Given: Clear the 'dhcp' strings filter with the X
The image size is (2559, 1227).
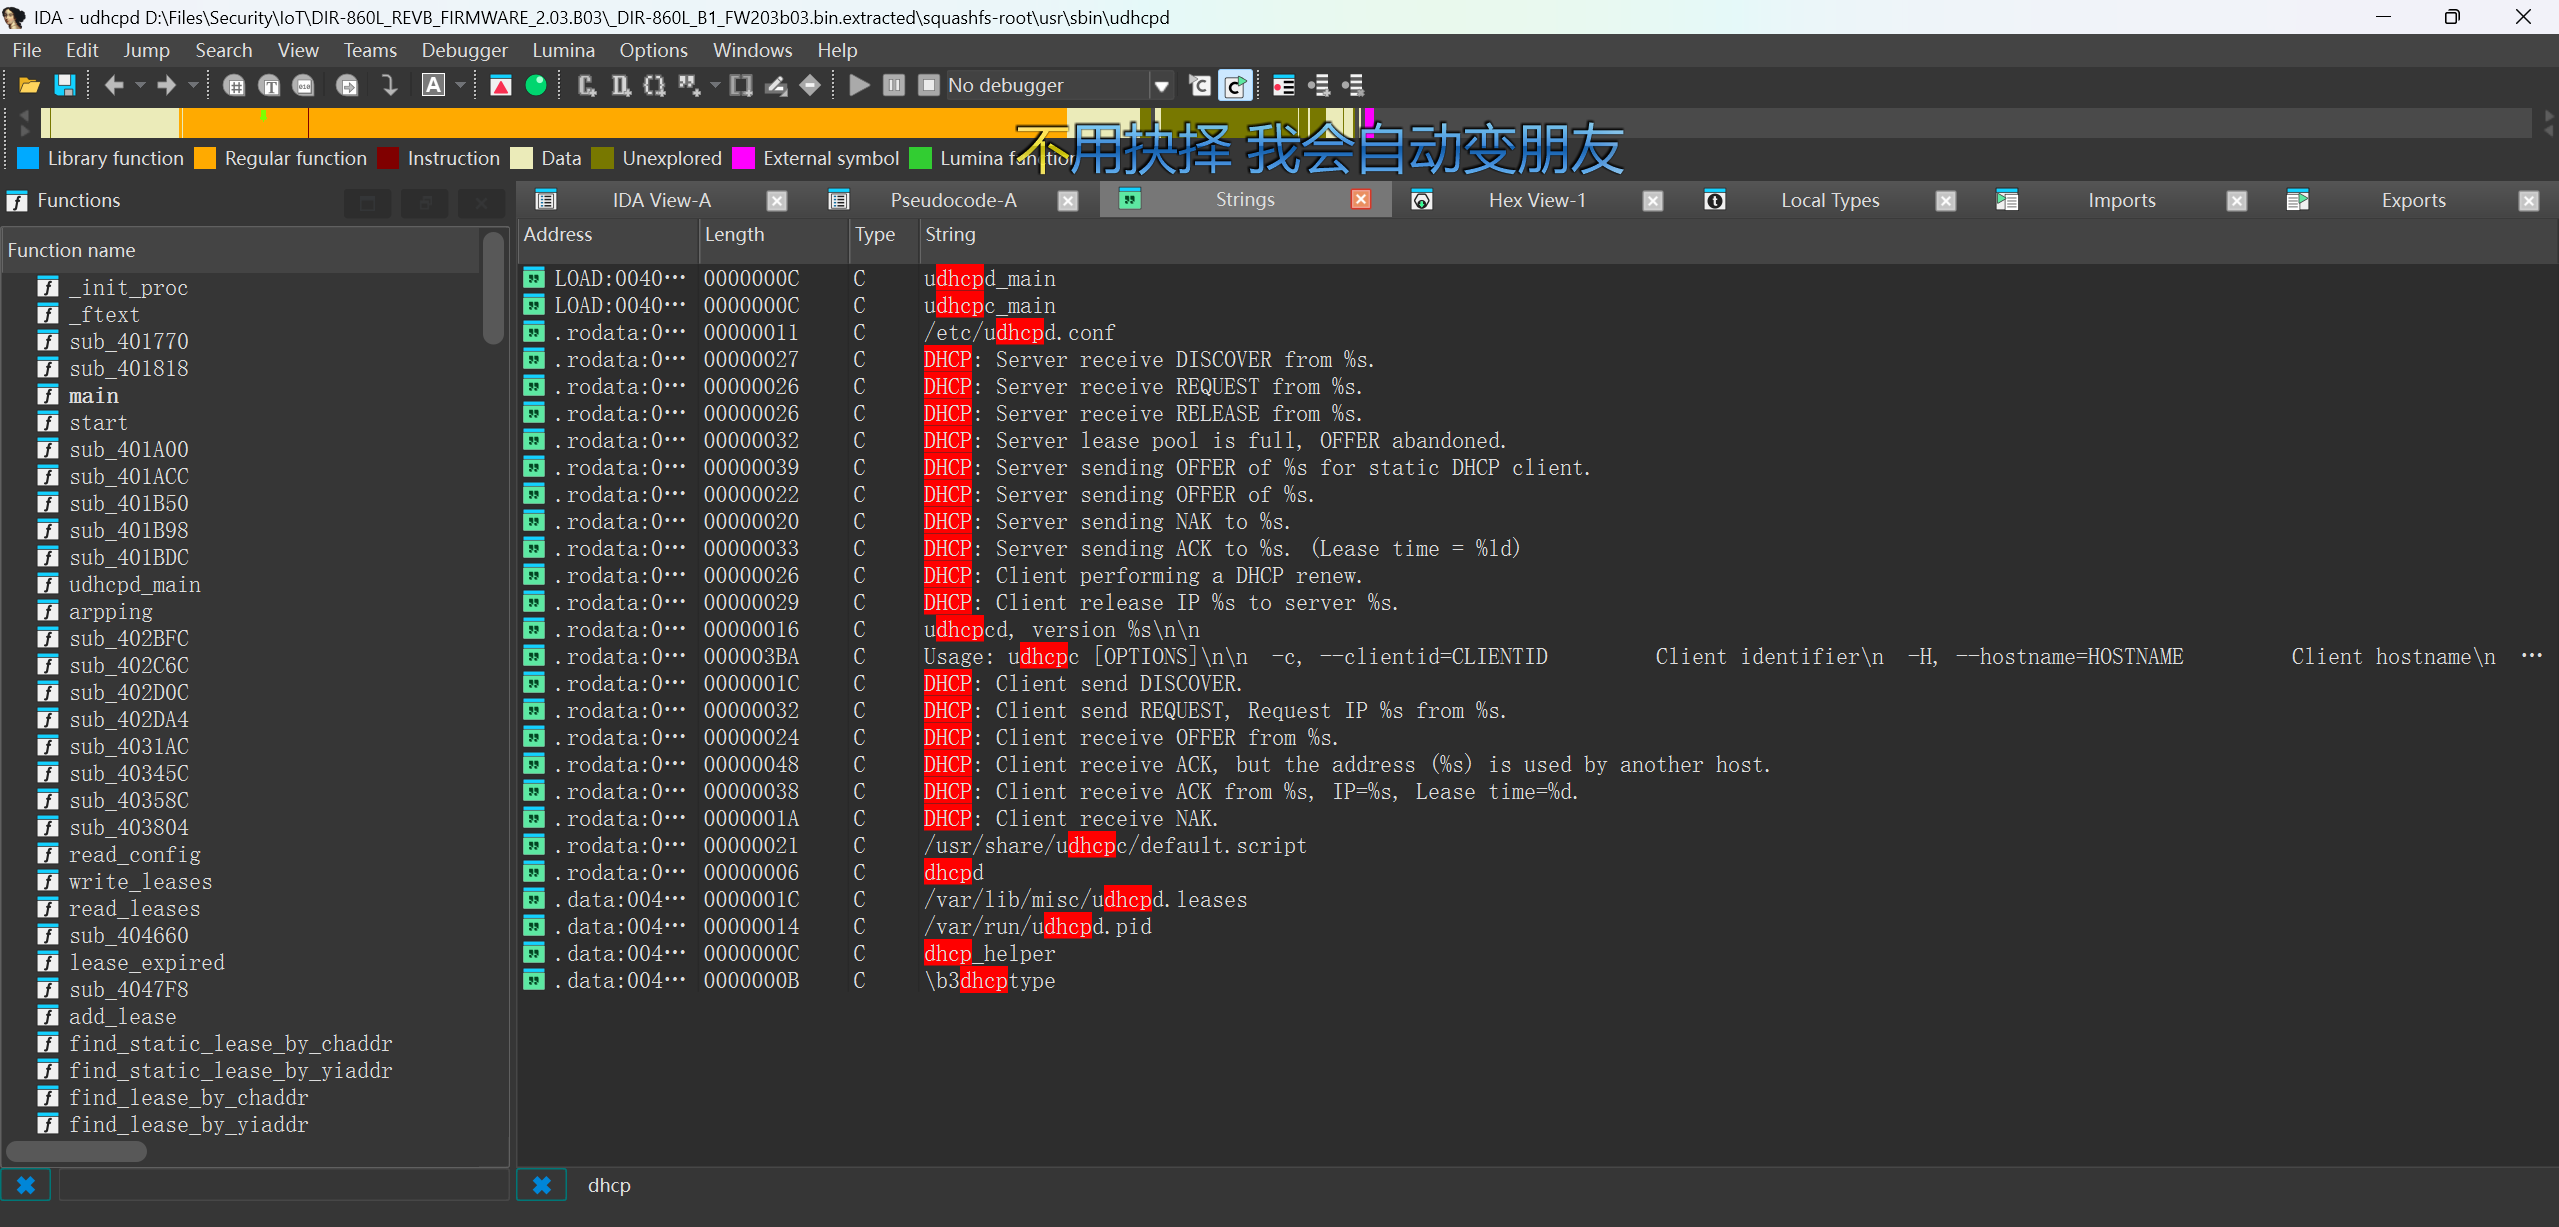Looking at the screenshot, I should [541, 1185].
